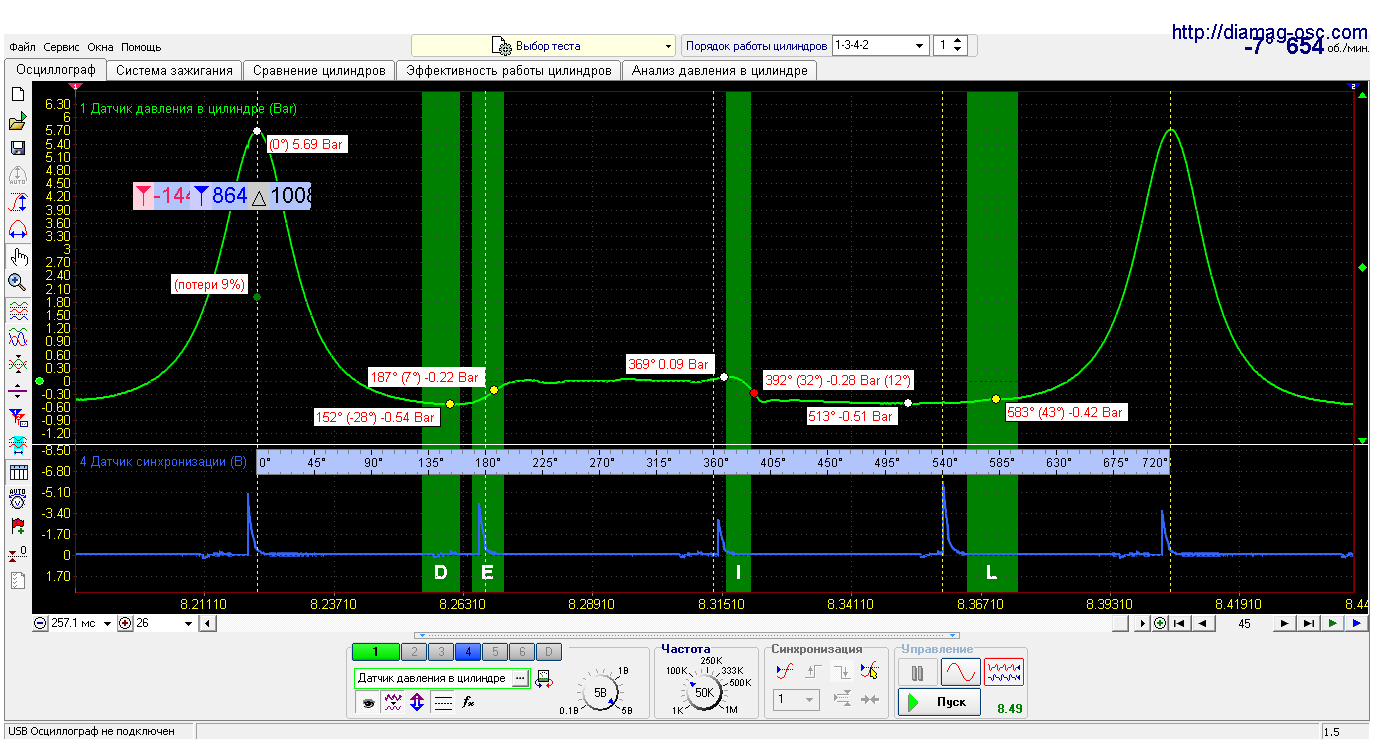The image size is (1382, 744).
Task: Toggle channel 5 button
Action: tap(494, 652)
